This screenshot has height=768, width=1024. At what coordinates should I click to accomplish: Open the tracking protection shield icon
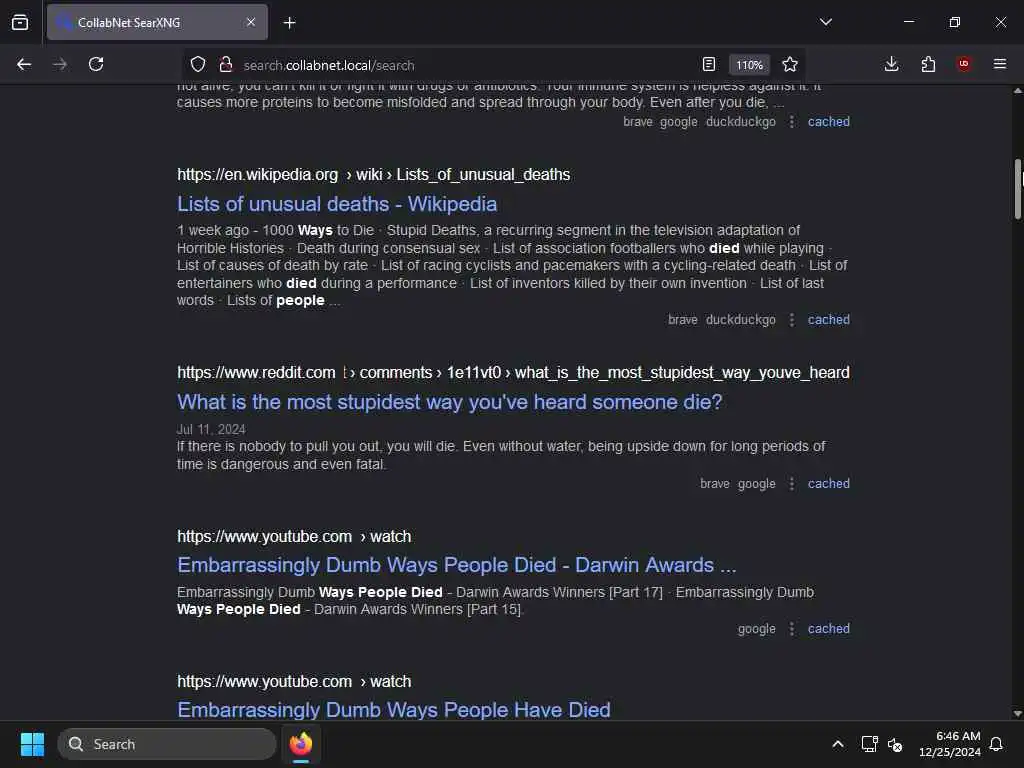(198, 65)
